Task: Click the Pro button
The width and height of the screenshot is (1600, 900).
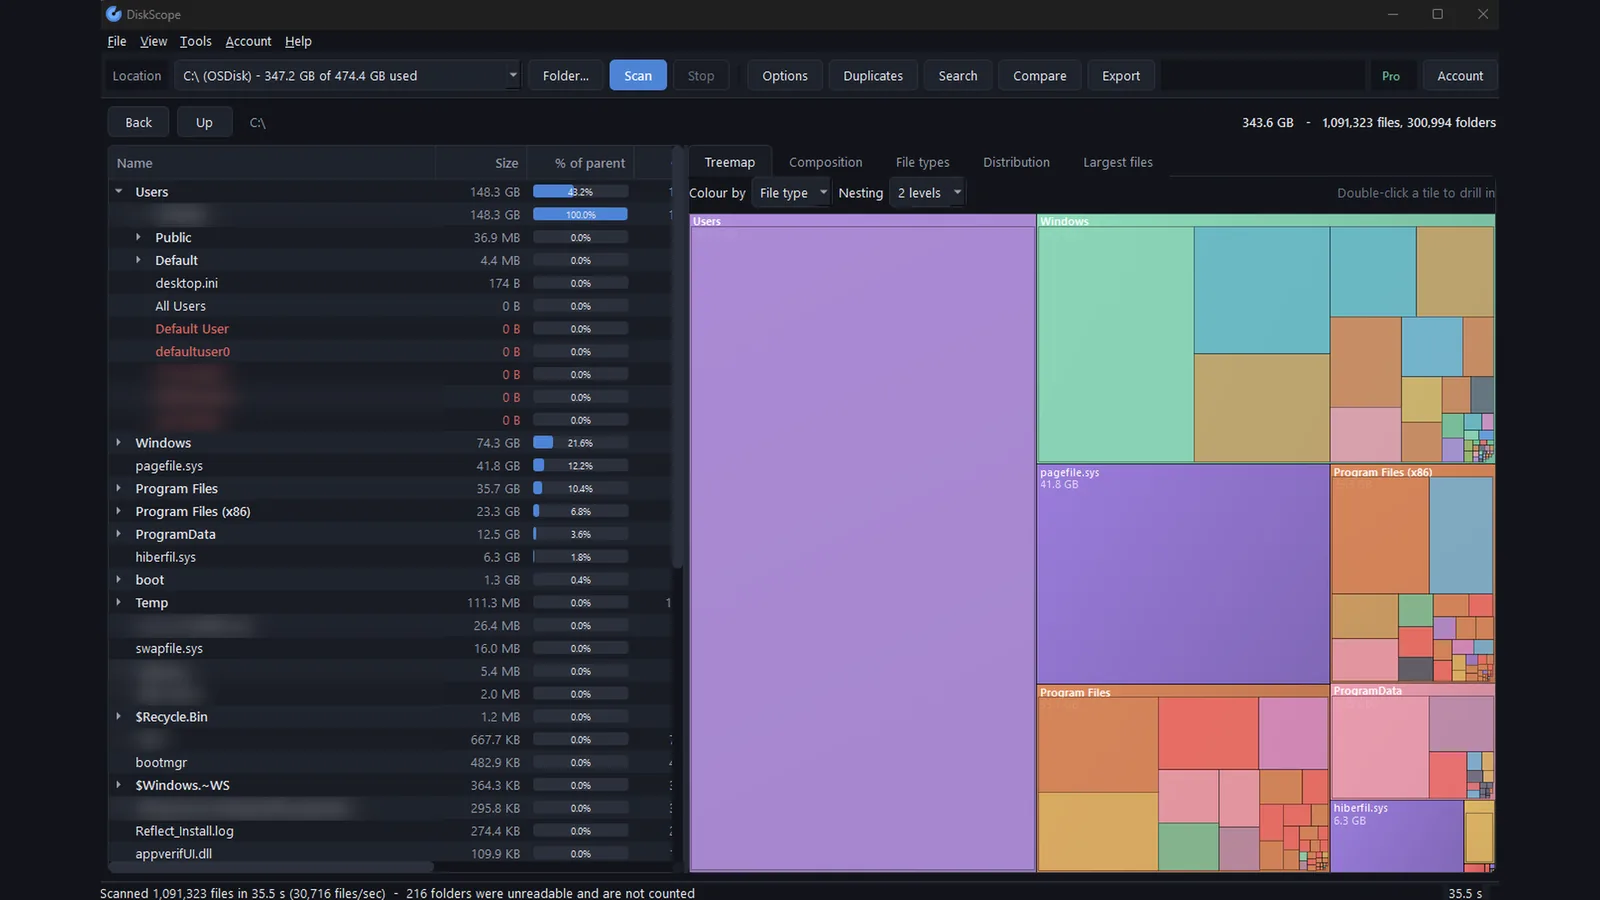Action: click(1391, 76)
